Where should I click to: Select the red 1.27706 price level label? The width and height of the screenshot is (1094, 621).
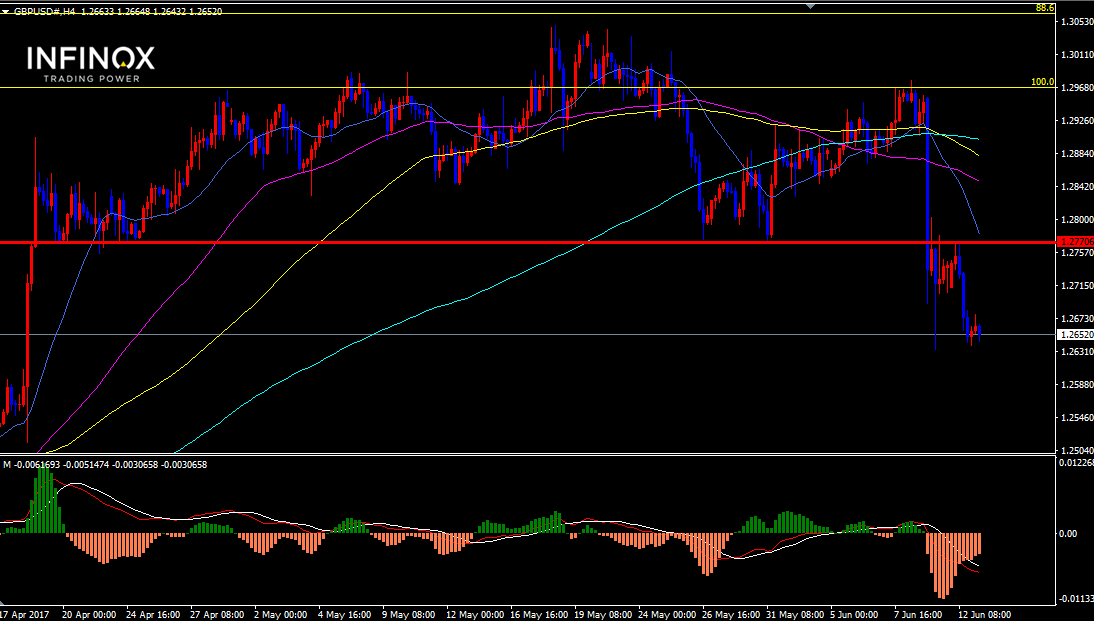coord(1076,241)
